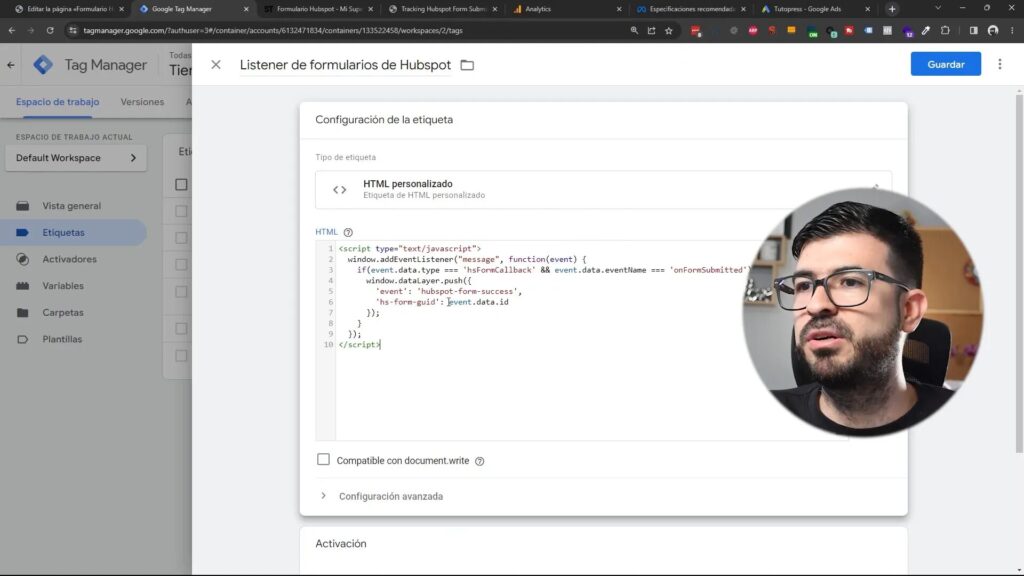Bookmark this page with star icon

(x=669, y=30)
